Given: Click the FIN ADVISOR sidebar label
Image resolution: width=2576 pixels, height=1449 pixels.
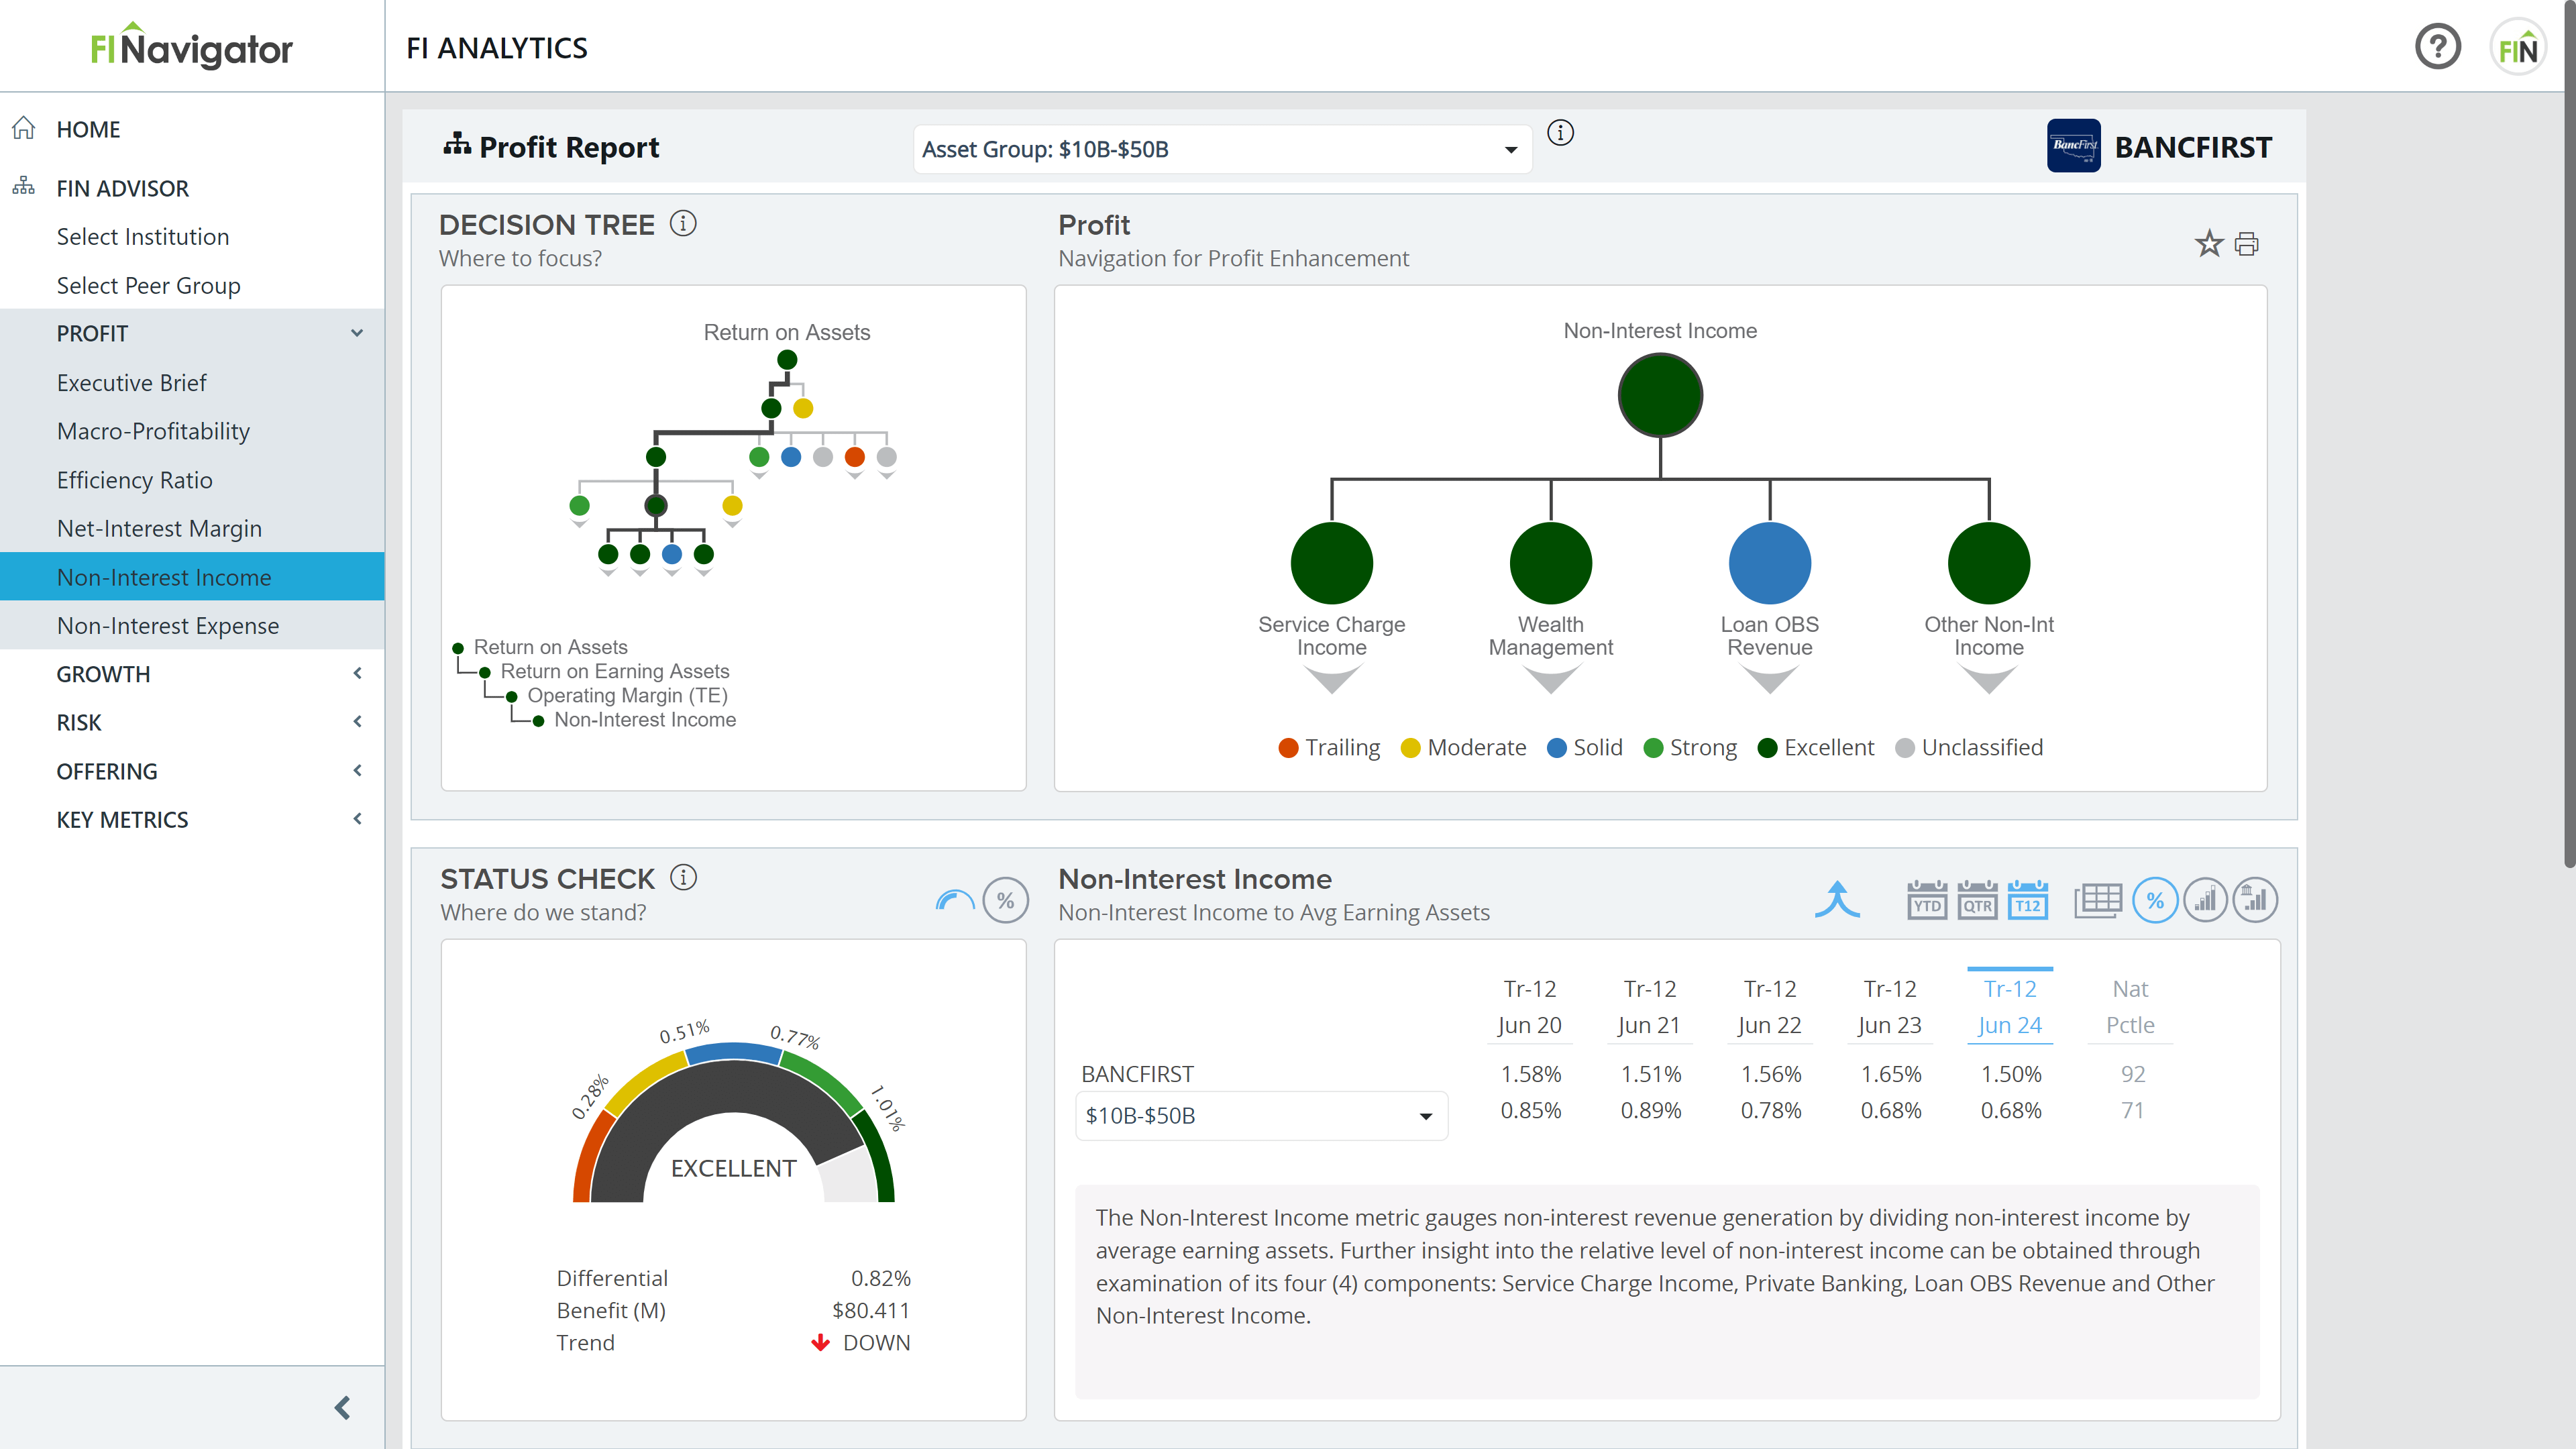Looking at the screenshot, I should click(122, 188).
